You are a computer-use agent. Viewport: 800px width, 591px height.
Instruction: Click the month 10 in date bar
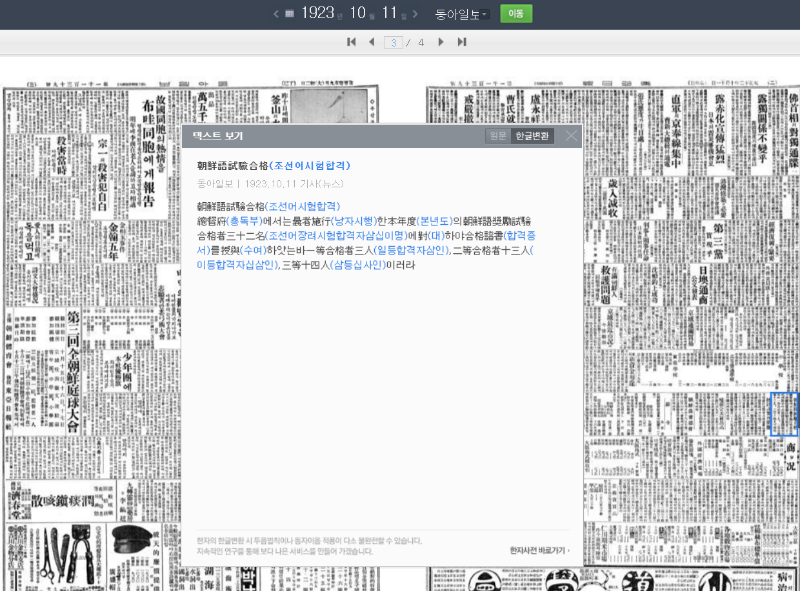click(358, 13)
